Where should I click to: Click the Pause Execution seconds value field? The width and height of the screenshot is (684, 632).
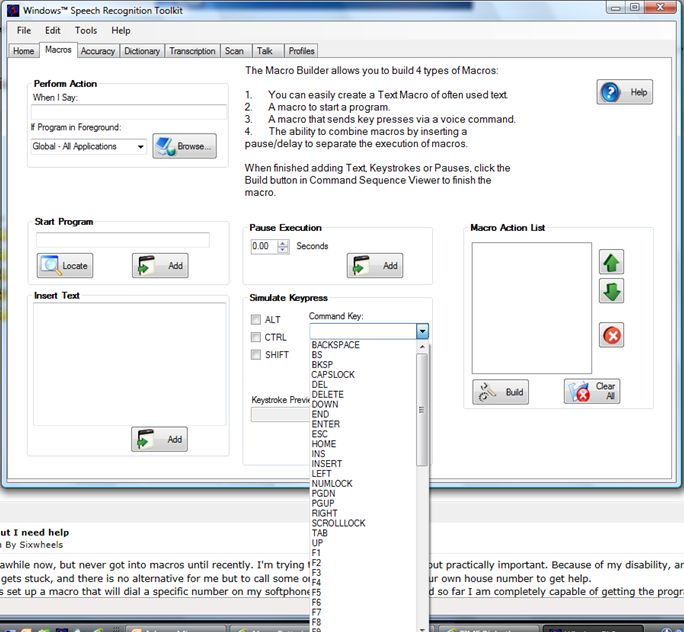tap(264, 246)
